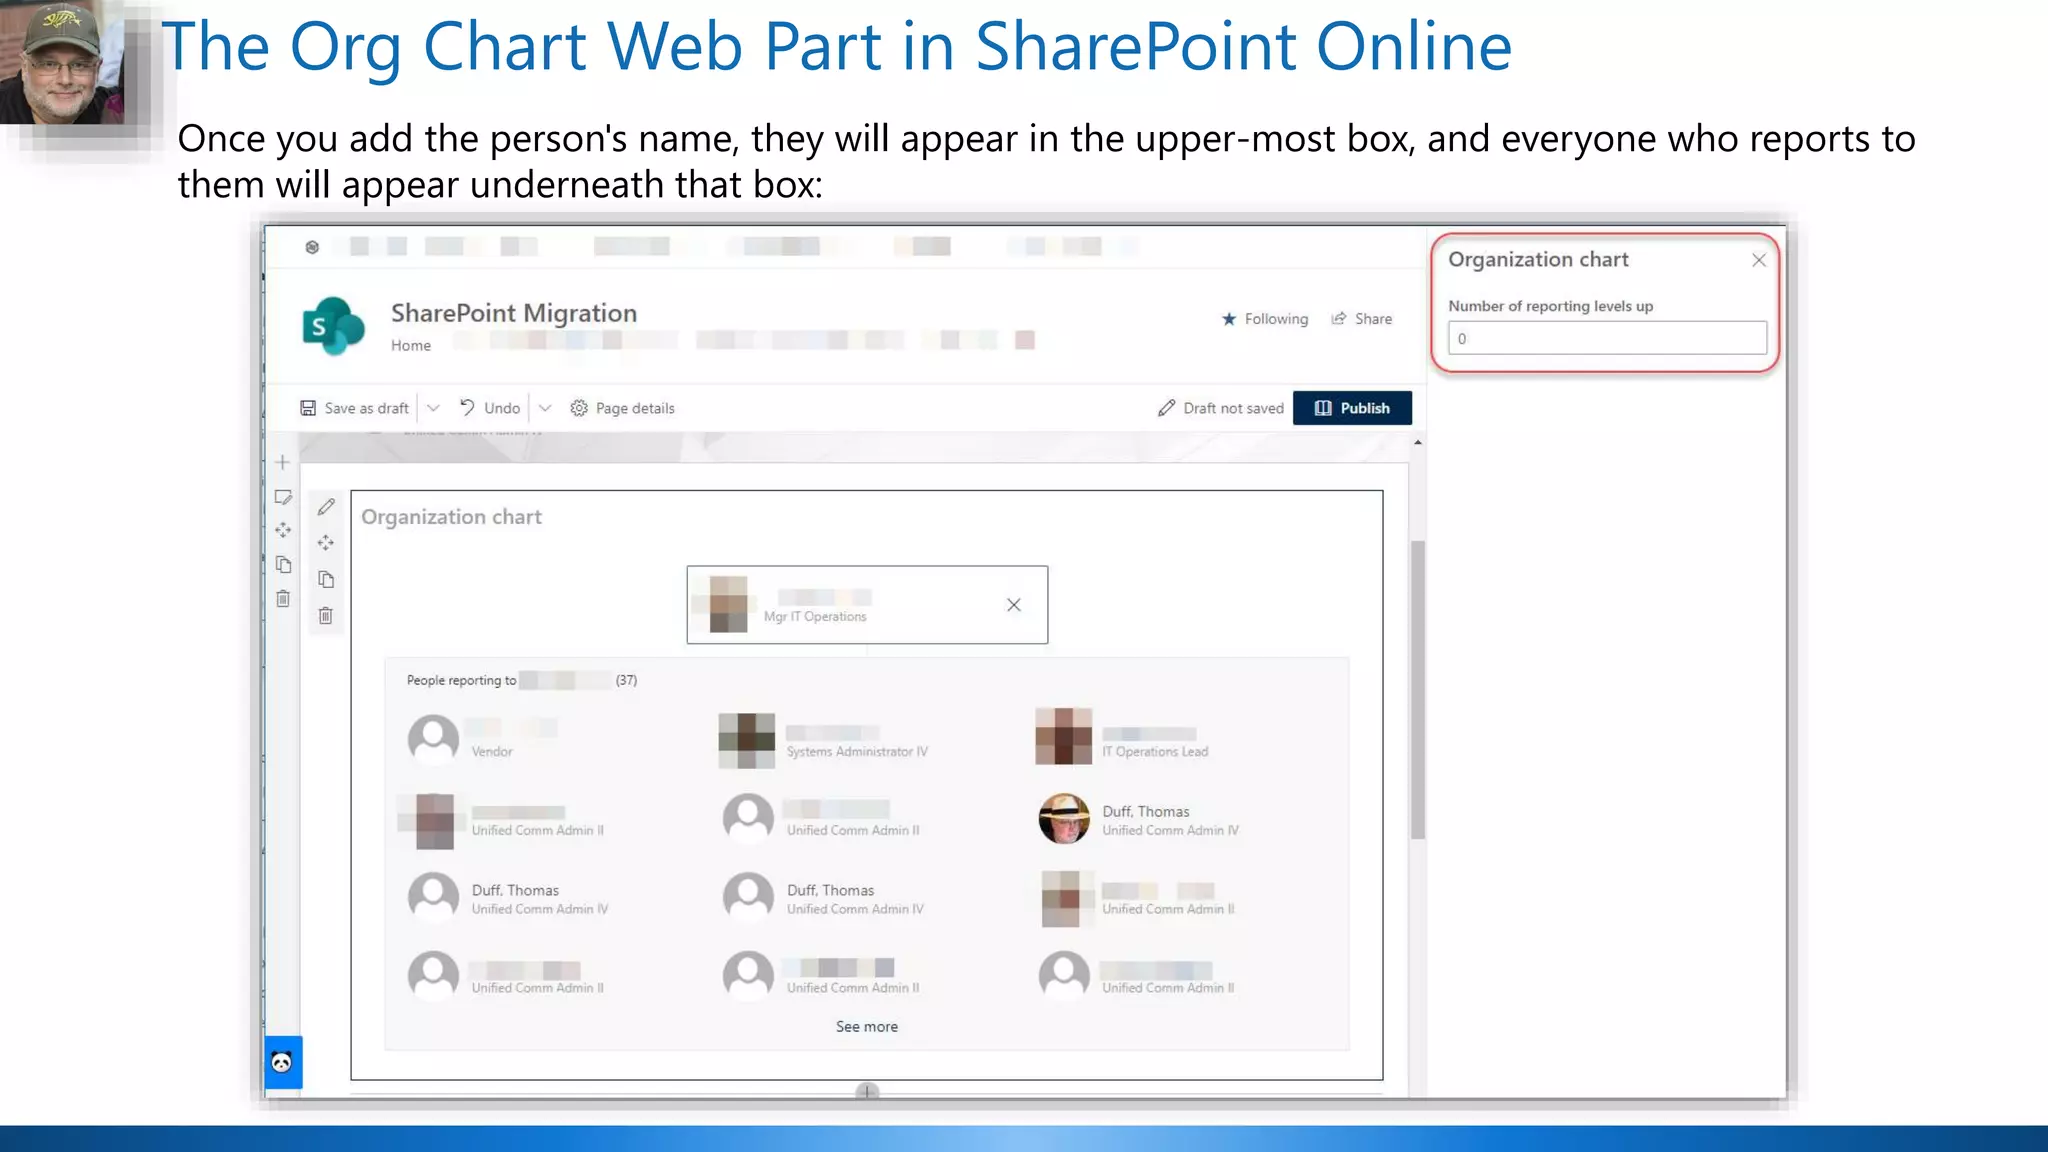Click the add web part plus at bottom

[867, 1092]
